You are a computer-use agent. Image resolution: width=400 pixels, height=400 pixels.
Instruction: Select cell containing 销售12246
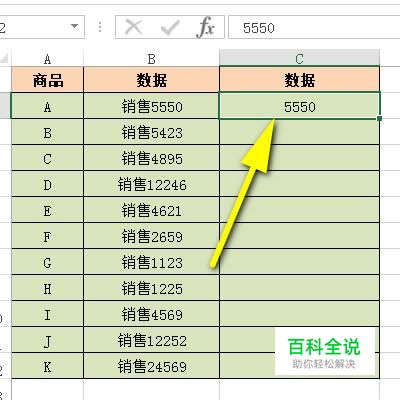coord(151,184)
